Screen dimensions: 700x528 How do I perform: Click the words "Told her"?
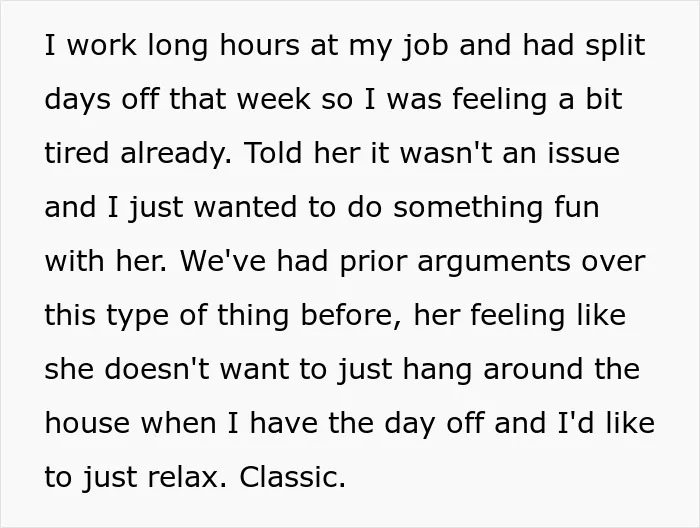point(302,153)
